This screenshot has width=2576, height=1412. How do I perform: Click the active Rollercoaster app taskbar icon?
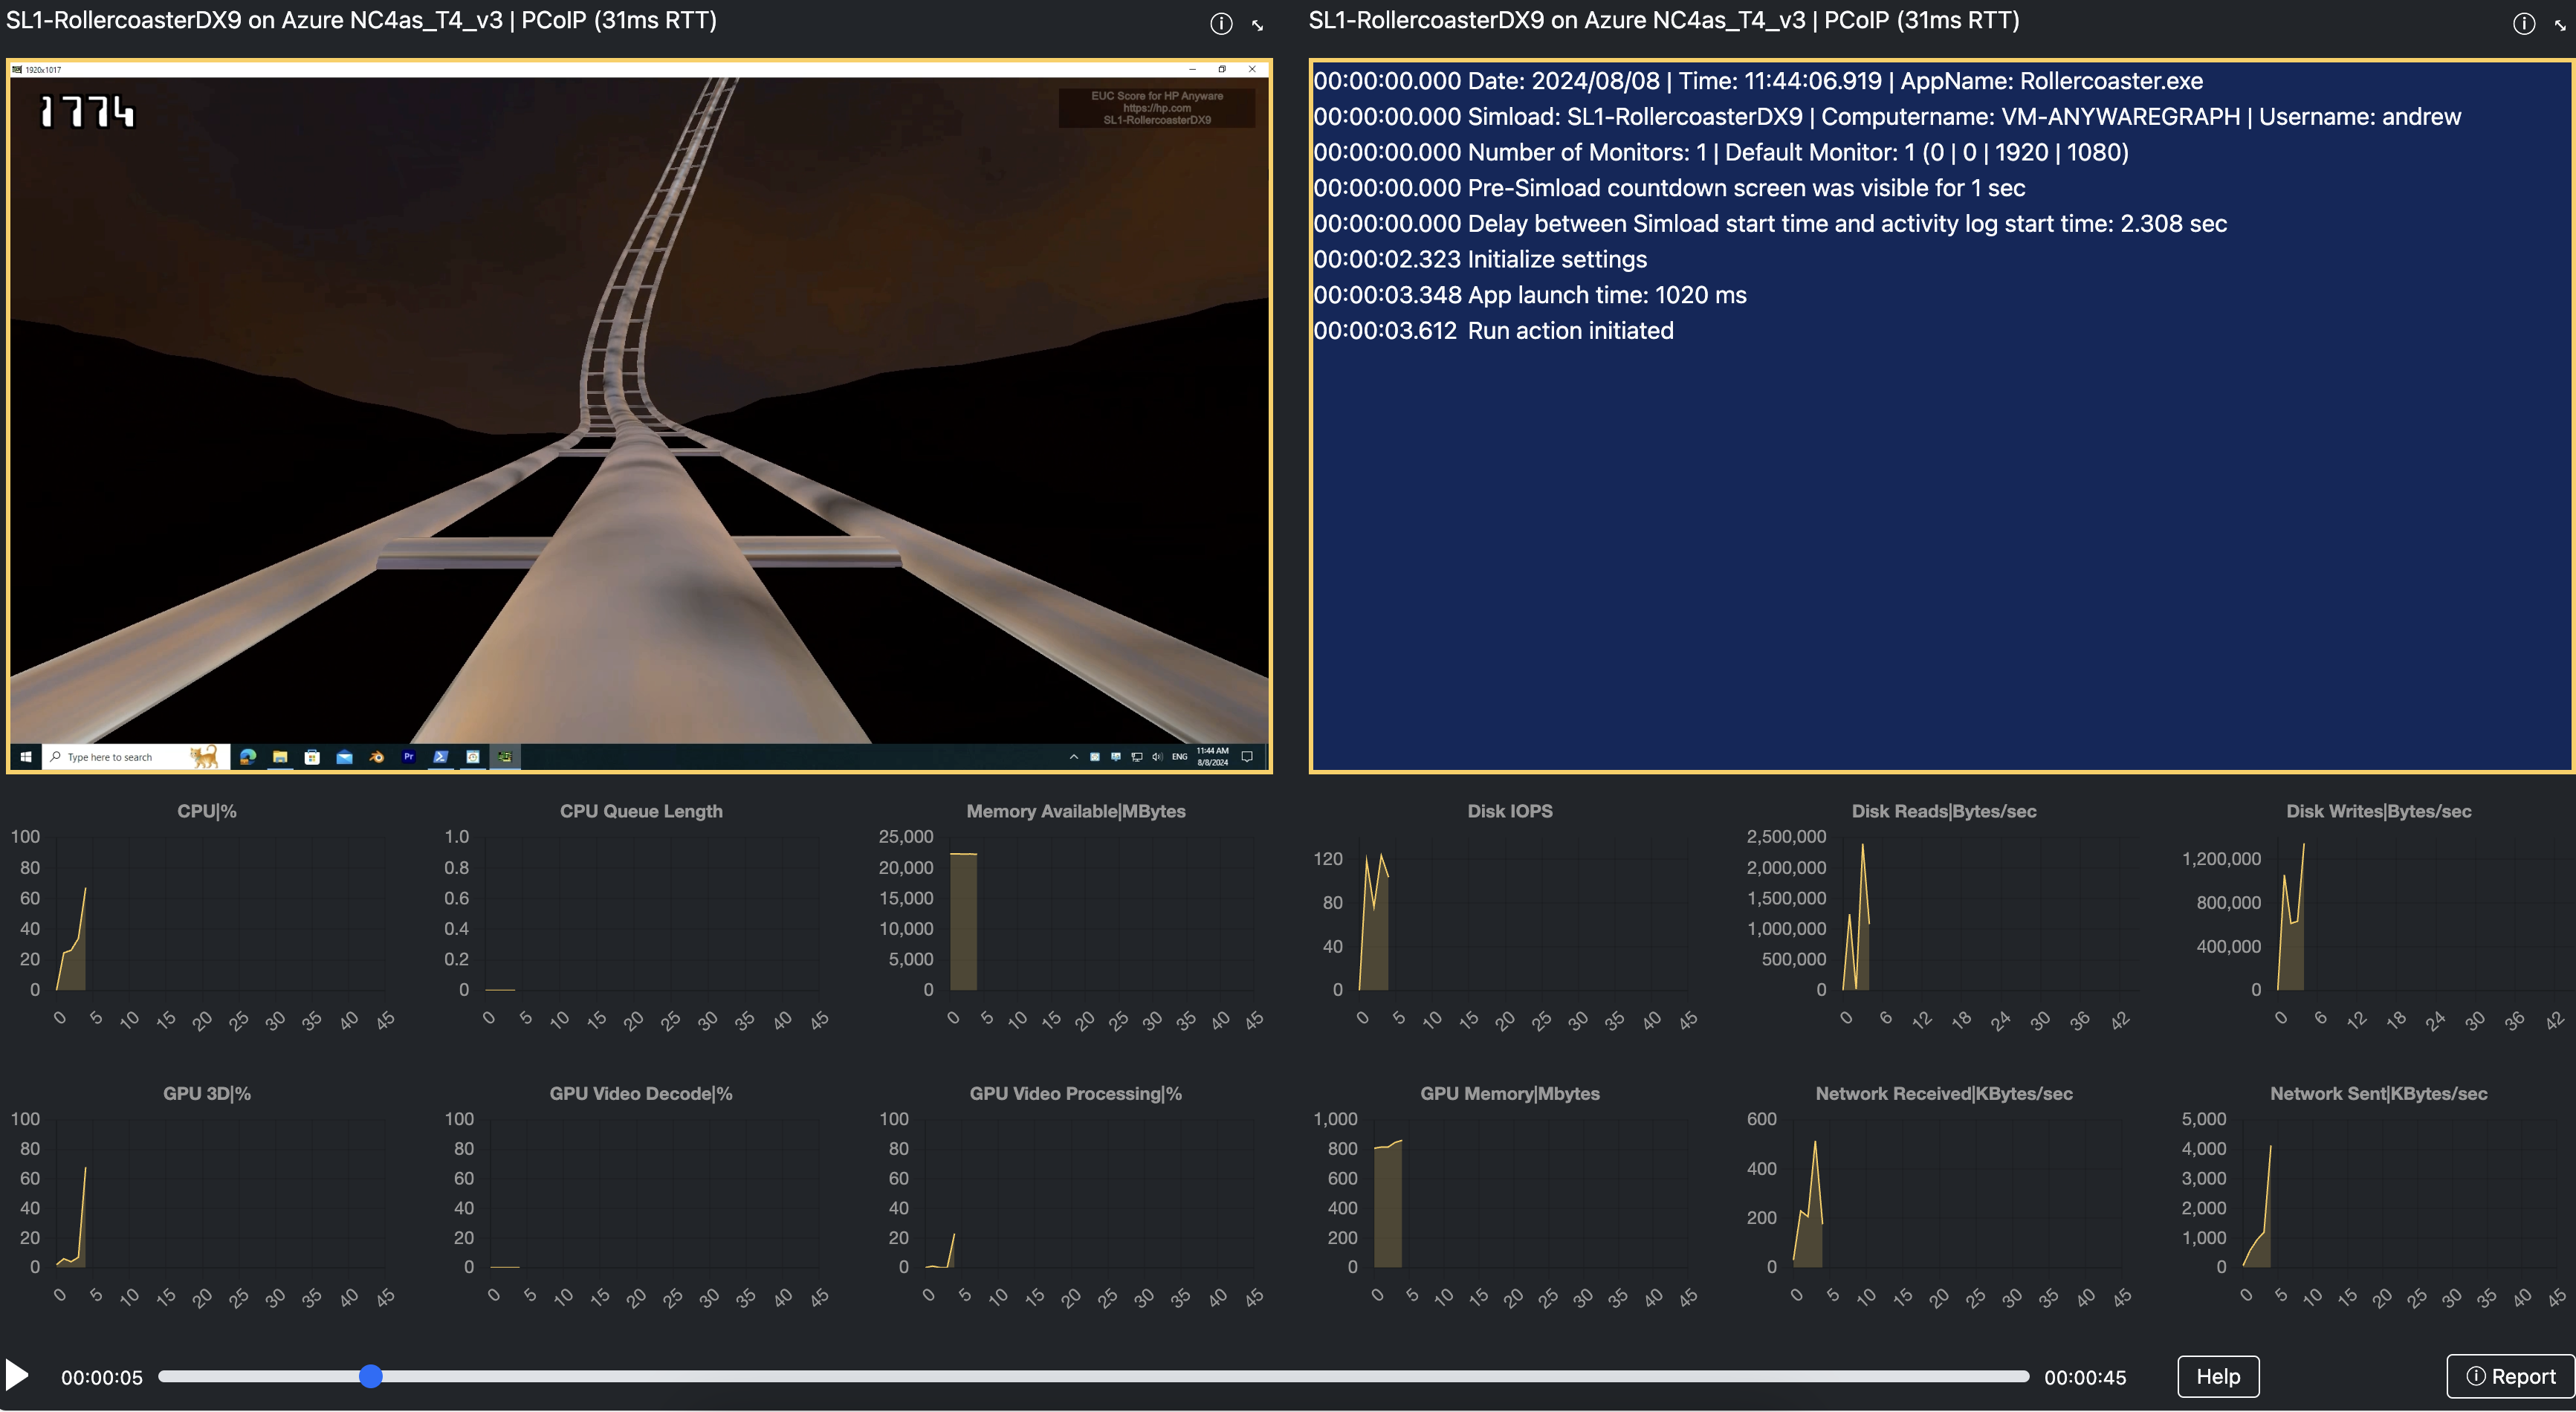(505, 757)
